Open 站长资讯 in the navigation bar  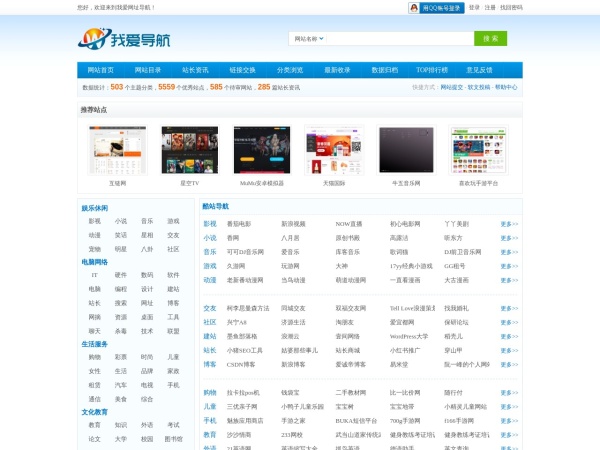[195, 70]
